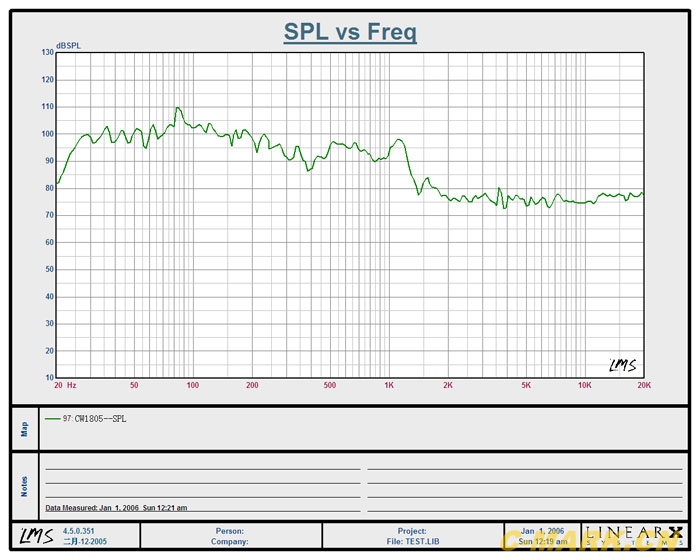Viewport: 700px width, 560px height.
Task: Click the 20K frequency axis label
Action: (644, 385)
